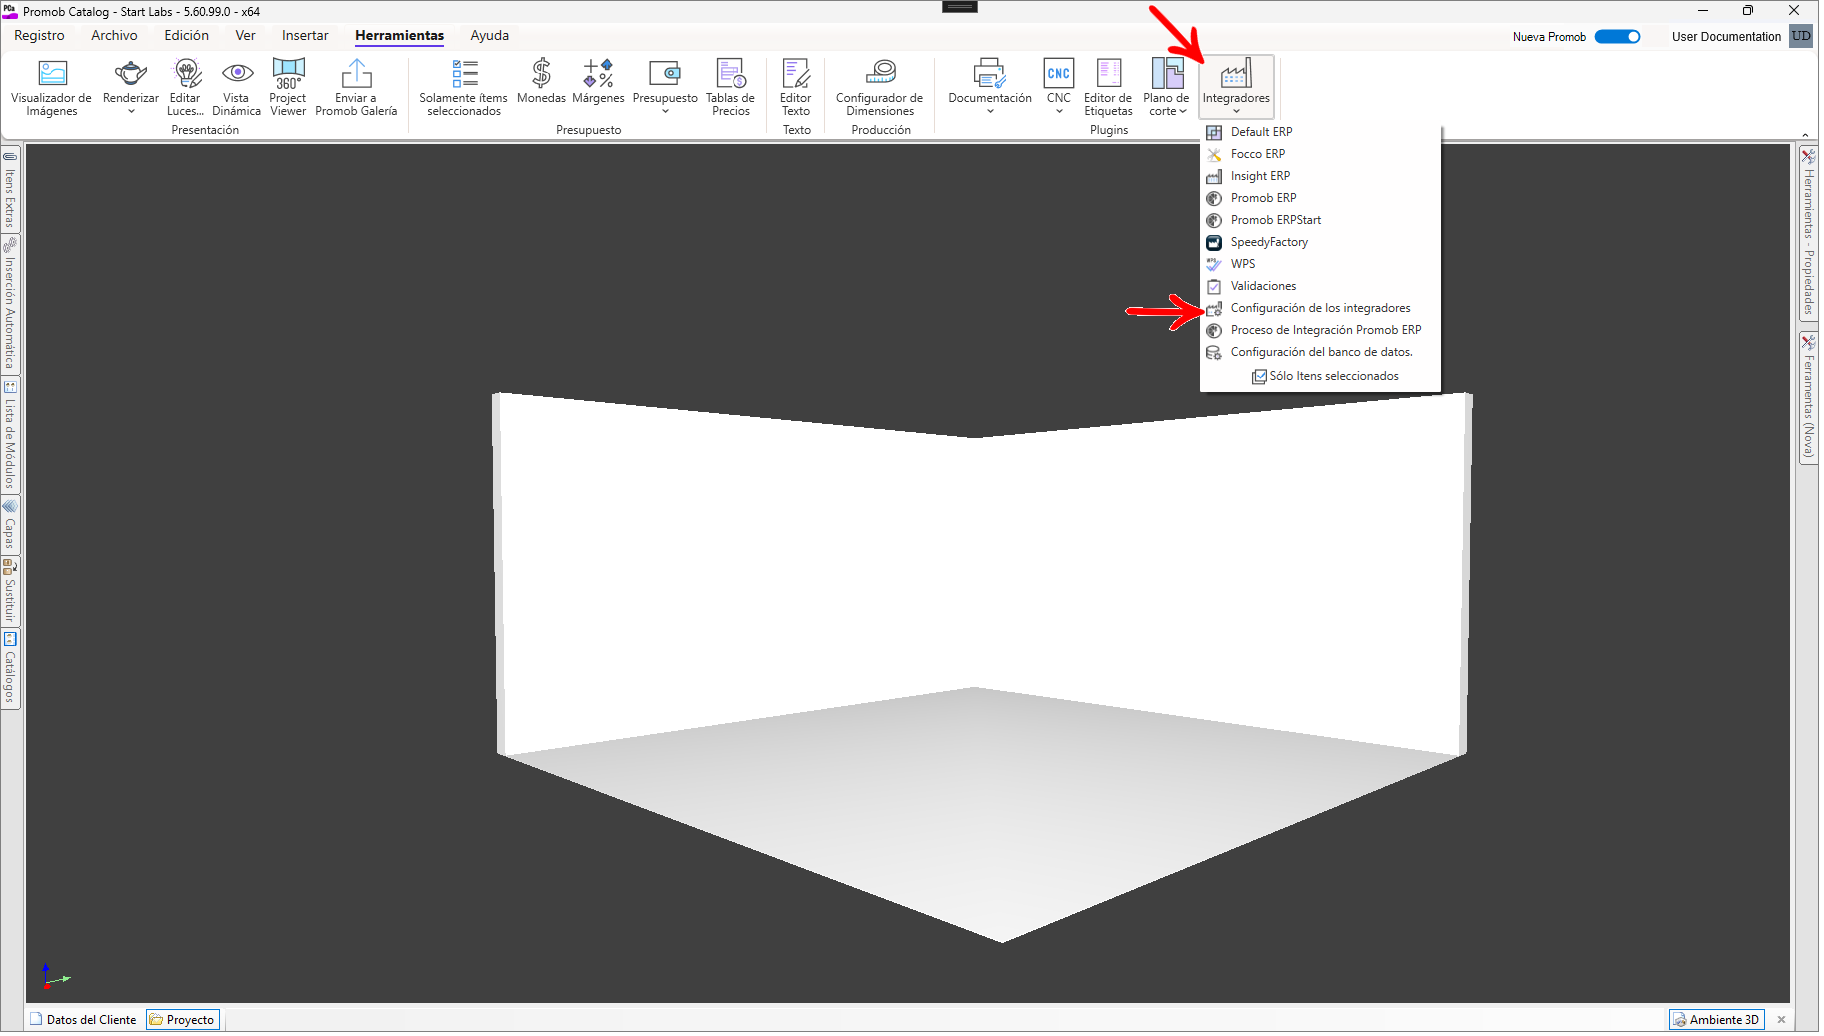Click the UD user avatar
Screen dimensions: 1824x1036
coord(1801,37)
